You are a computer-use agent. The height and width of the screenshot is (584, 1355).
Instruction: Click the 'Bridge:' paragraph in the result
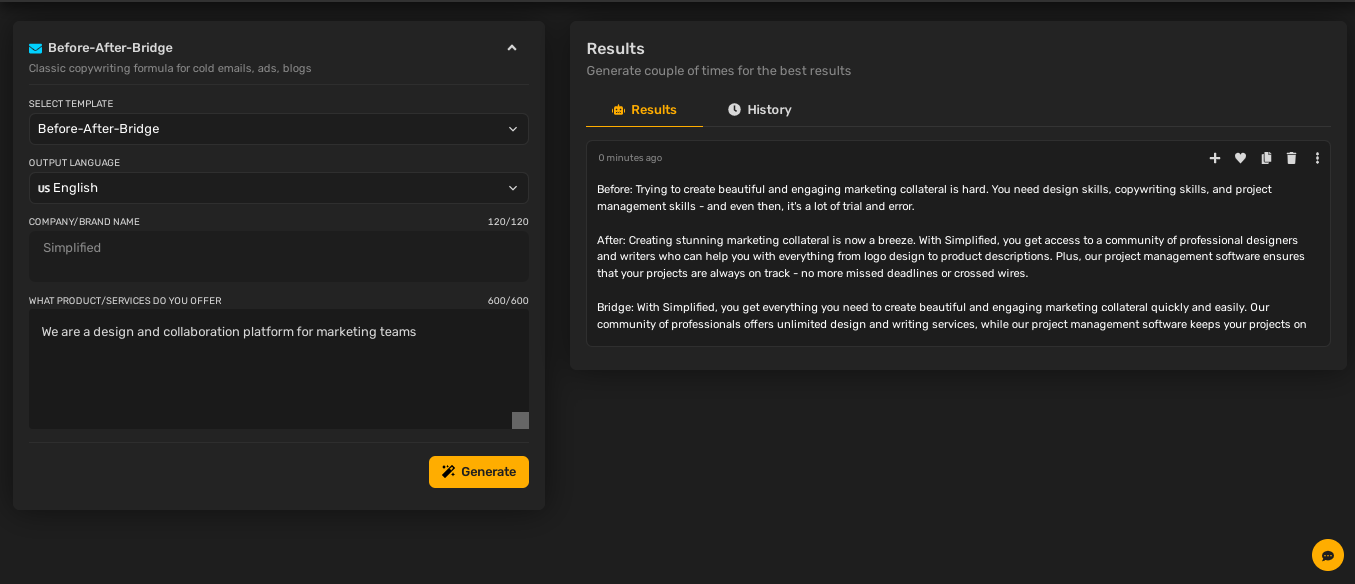tap(952, 316)
